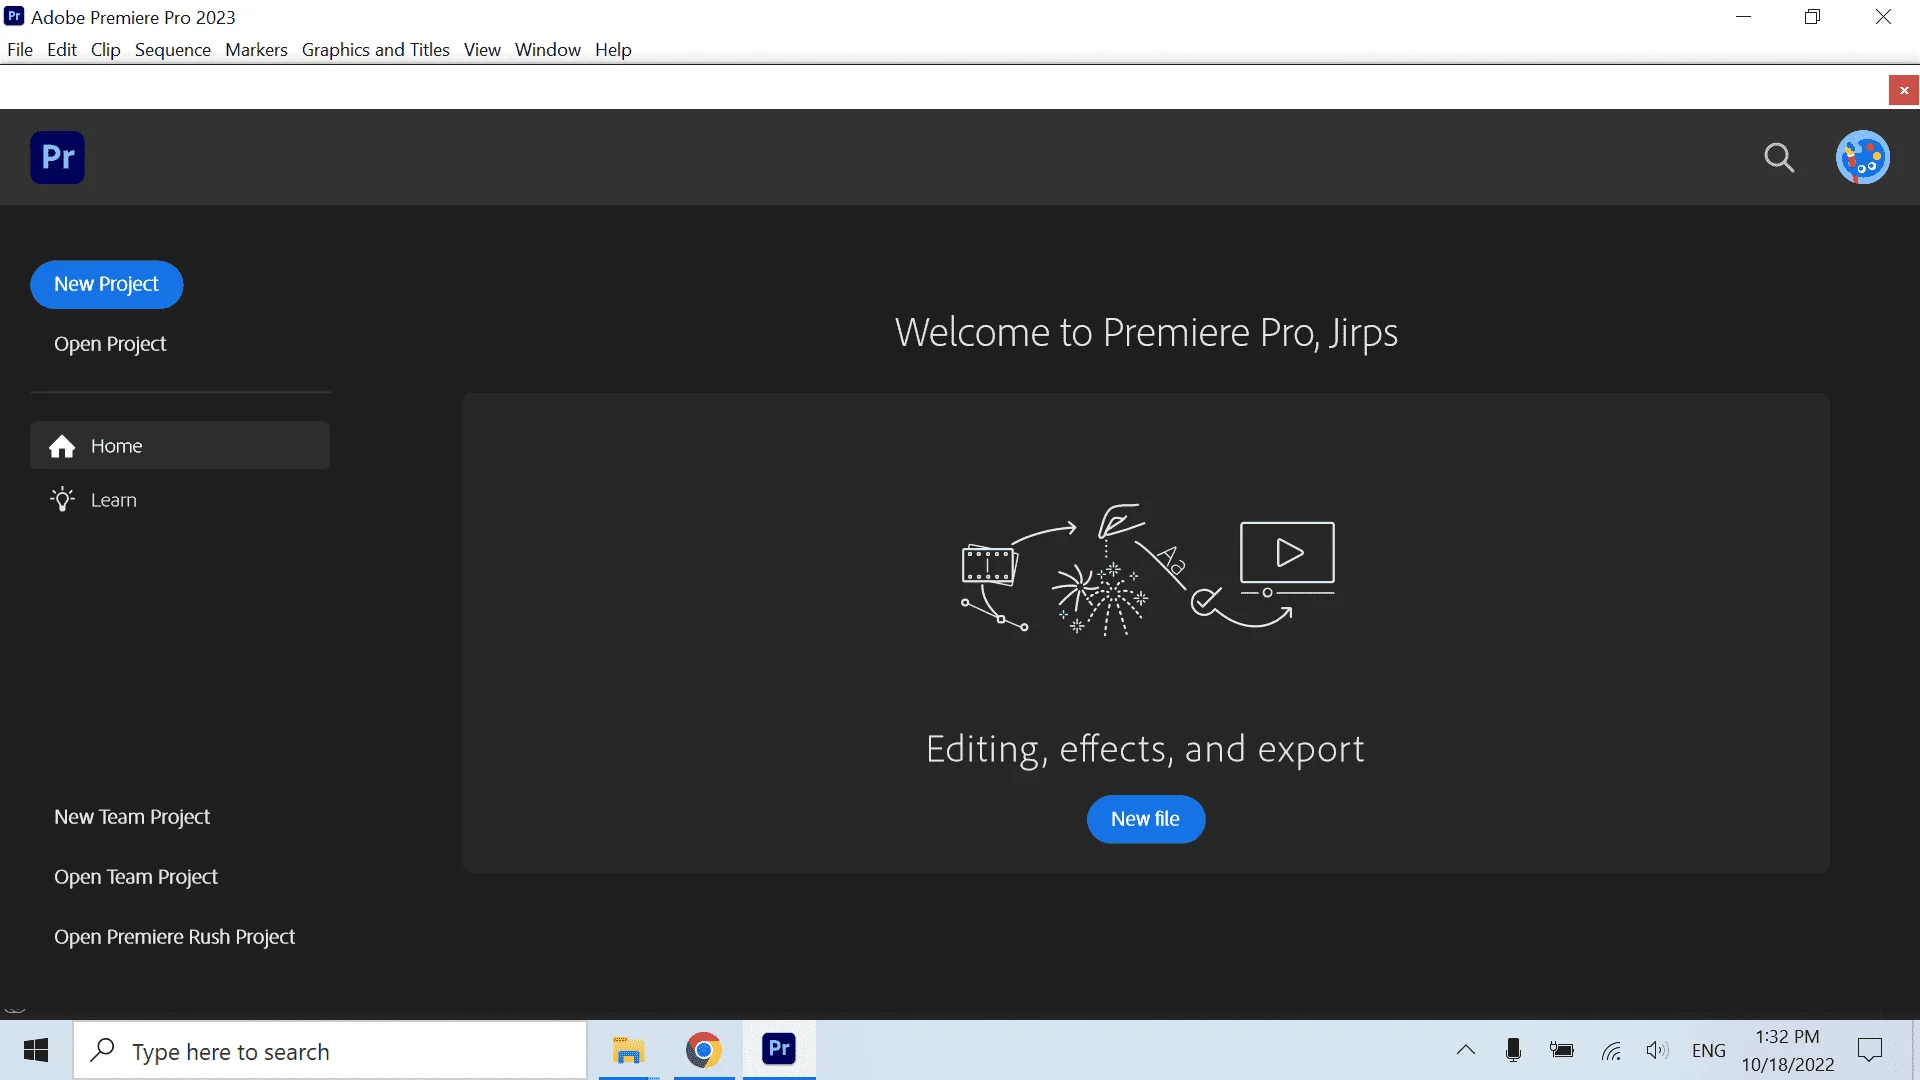Open Wi-Fi network tray icon
The image size is (1920, 1080).
(x=1610, y=1051)
